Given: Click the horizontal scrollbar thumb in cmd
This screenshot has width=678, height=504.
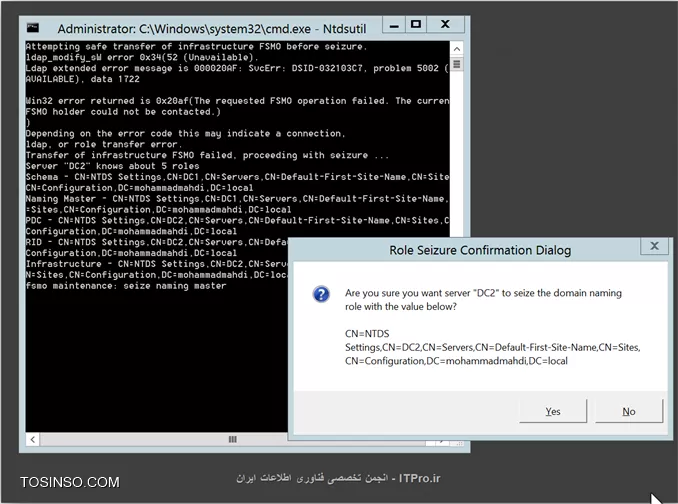Looking at the screenshot, I should (233, 440).
